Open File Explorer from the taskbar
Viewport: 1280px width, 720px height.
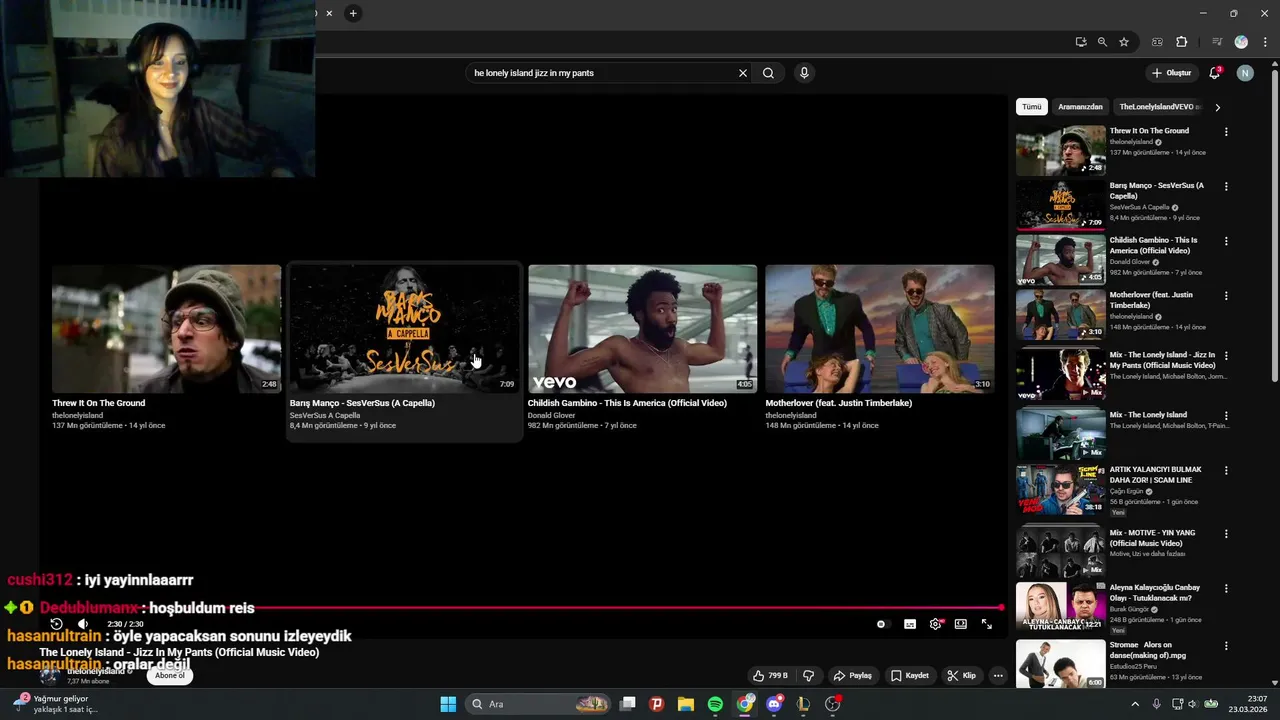coord(686,704)
